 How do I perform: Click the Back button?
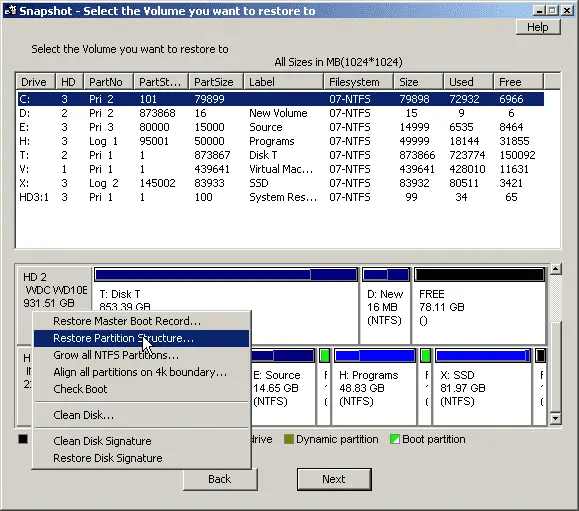click(x=220, y=479)
